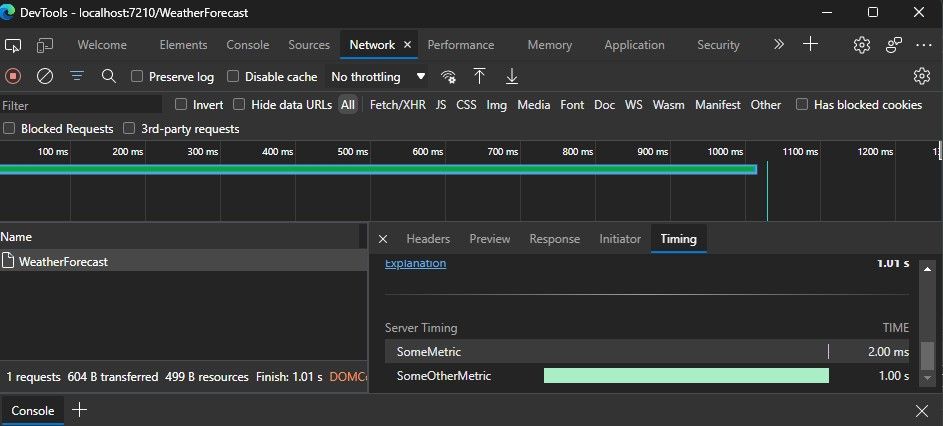This screenshot has width=943, height=426.
Task: Show request Headers tab
Action: tap(428, 239)
